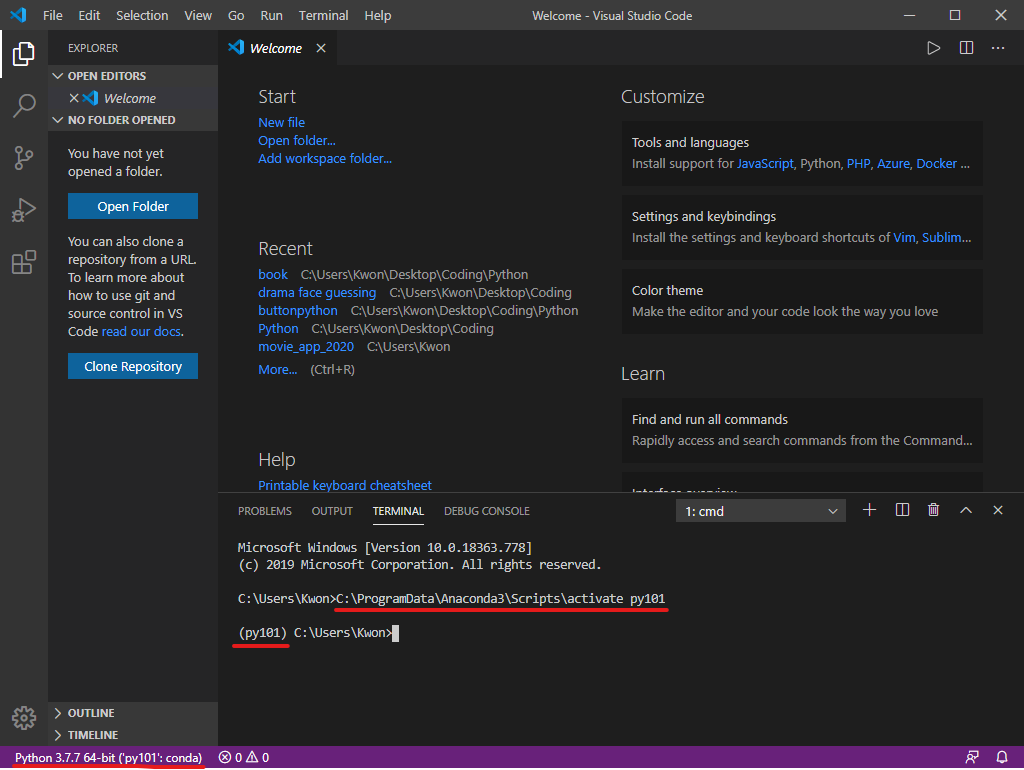Split the terminal pane
This screenshot has width=1024, height=770.
[902, 510]
